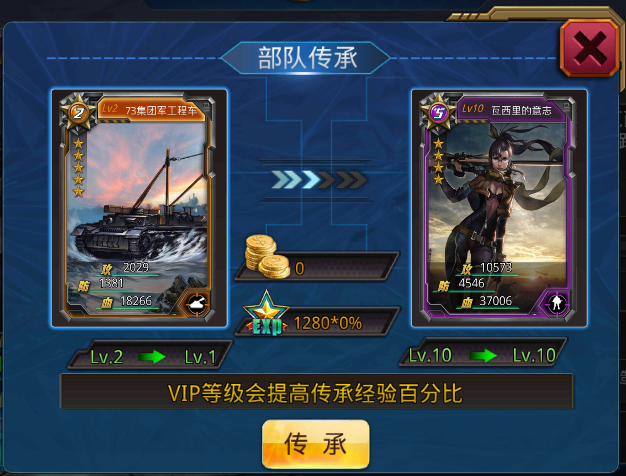
Task: Click the infantry soldier type icon
Action: [557, 303]
